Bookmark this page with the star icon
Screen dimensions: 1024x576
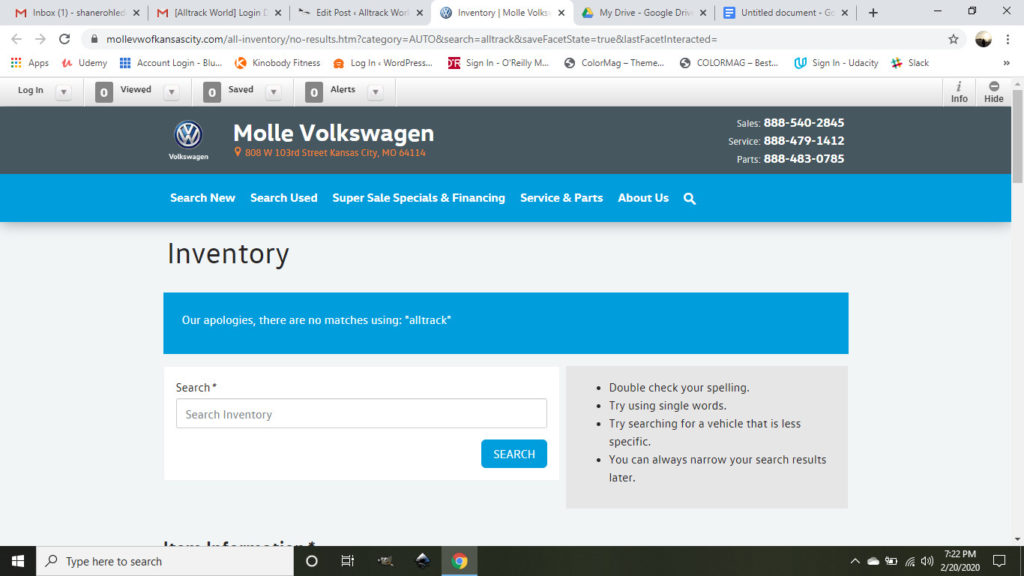(953, 39)
